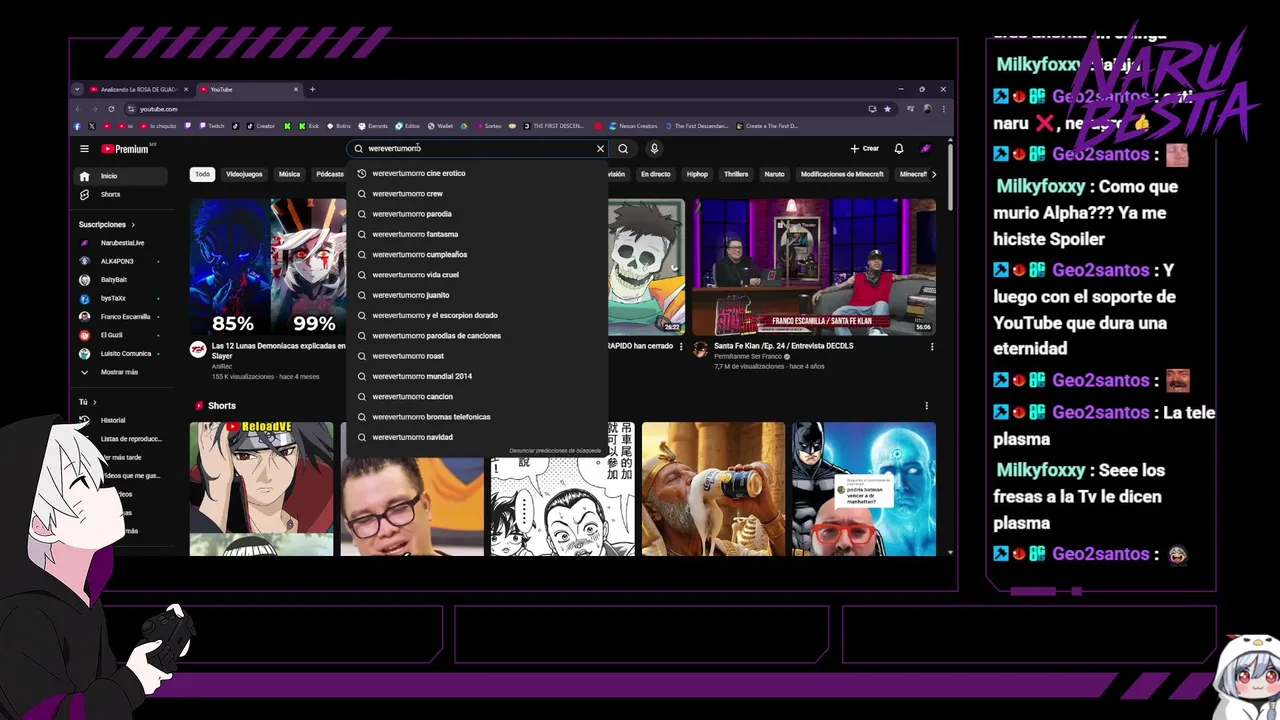Switch to the Analizando La ROSA browser tab
Image resolution: width=1280 pixels, height=720 pixels.
139,89
